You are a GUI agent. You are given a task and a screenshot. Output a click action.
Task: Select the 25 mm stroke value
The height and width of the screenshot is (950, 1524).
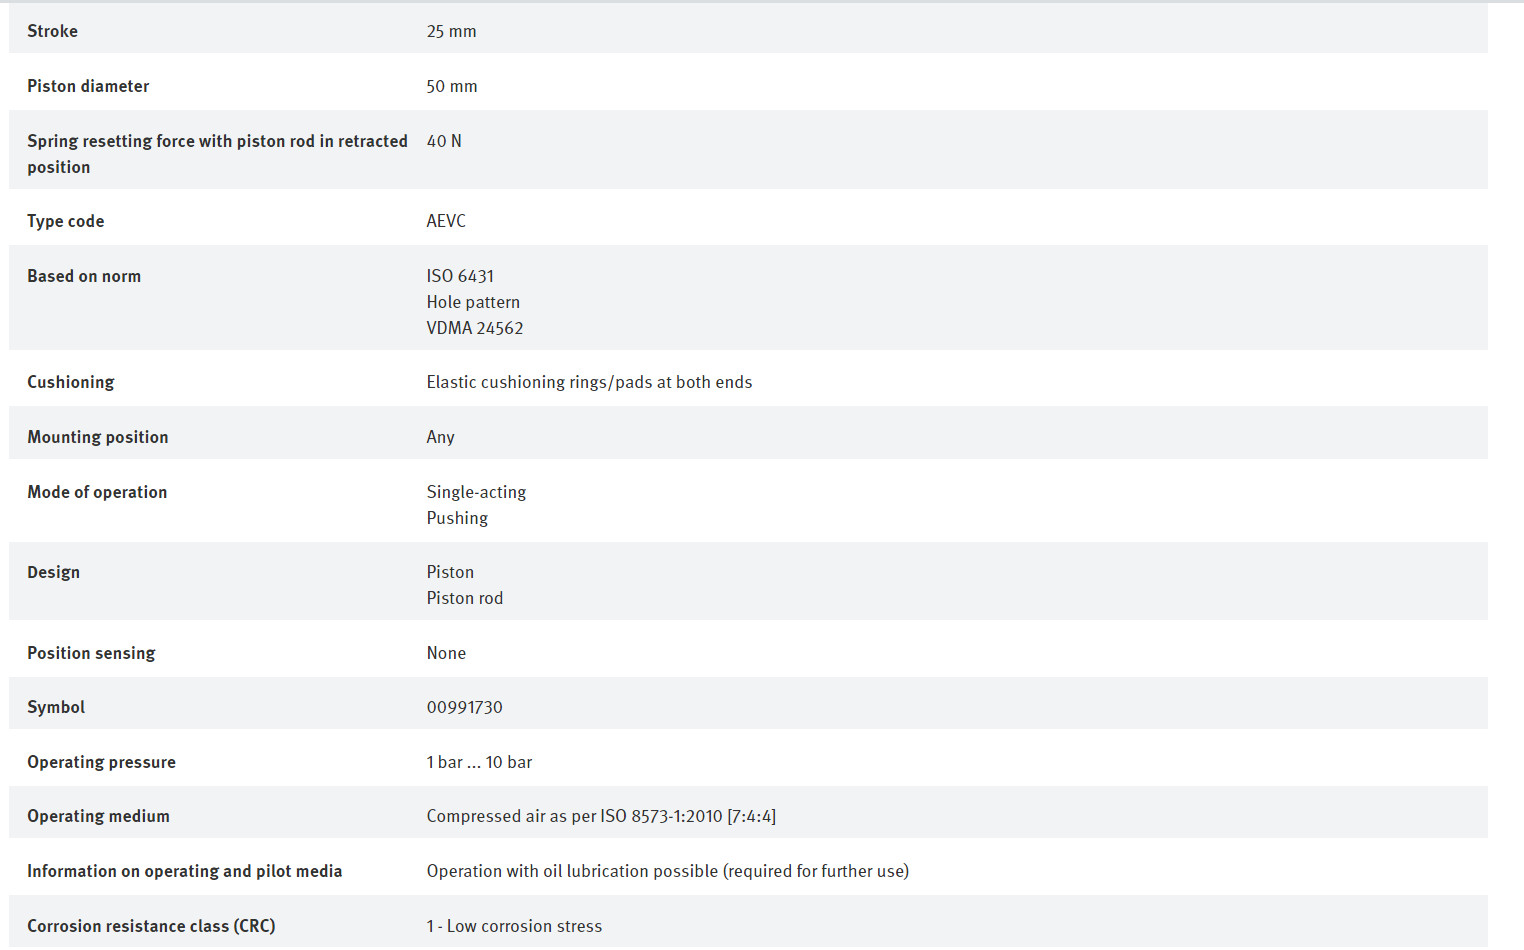[451, 31]
